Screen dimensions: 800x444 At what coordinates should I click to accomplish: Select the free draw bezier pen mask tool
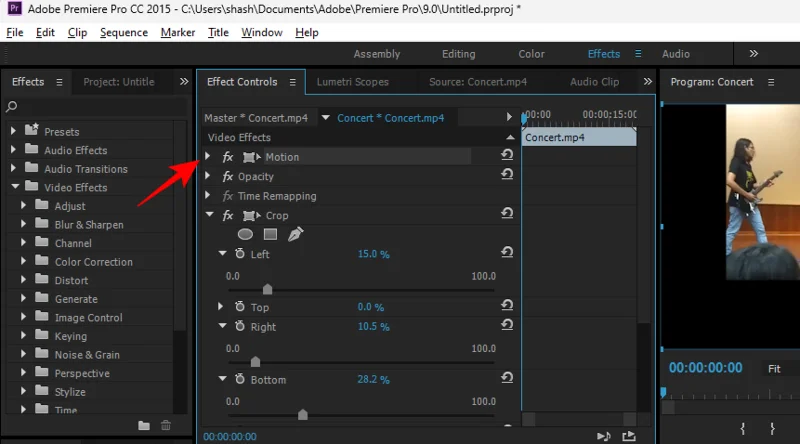[x=295, y=234]
